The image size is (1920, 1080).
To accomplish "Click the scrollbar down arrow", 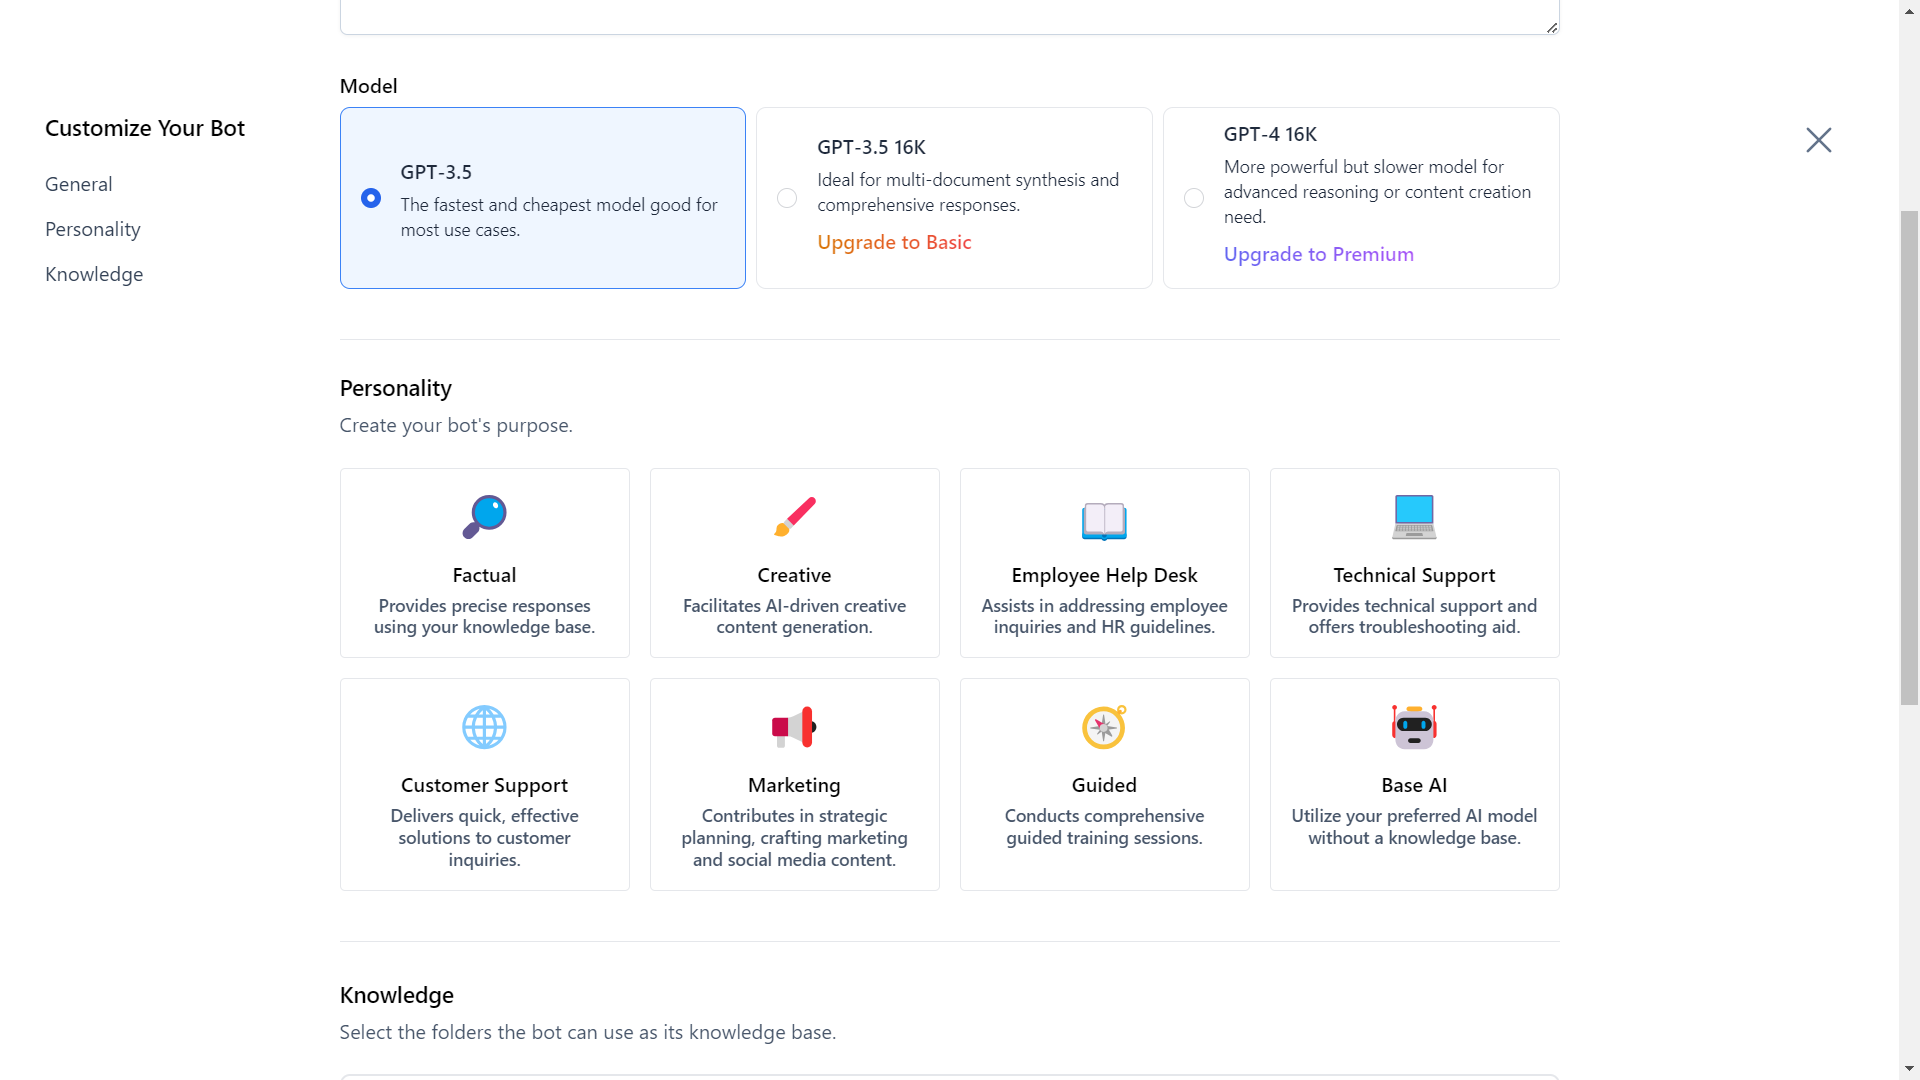I will (1909, 1070).
